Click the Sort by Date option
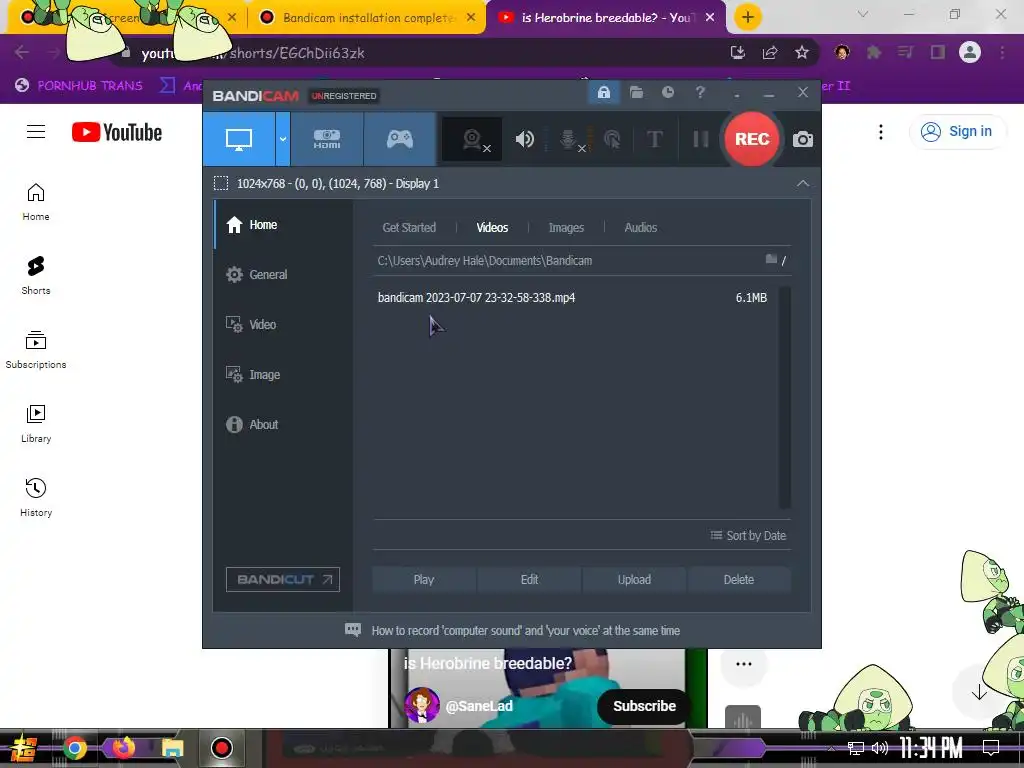This screenshot has height=768, width=1024. click(x=748, y=536)
